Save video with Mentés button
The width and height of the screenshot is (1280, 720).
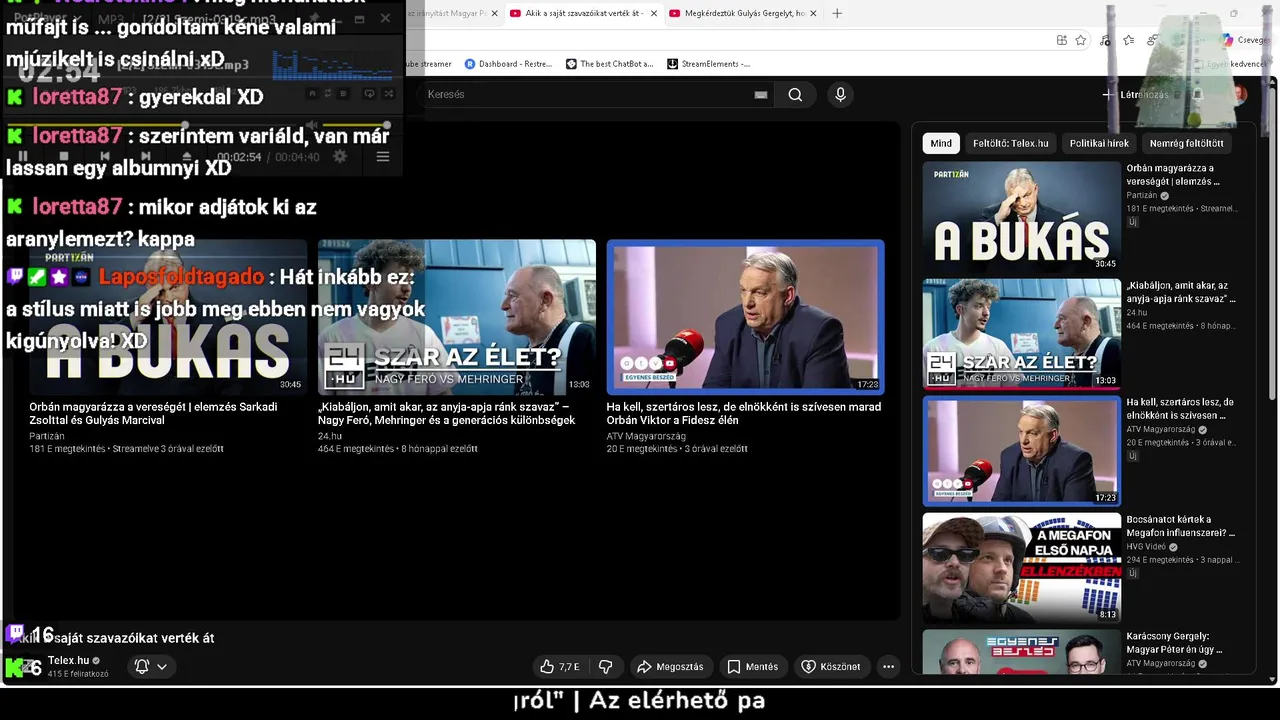[753, 667]
